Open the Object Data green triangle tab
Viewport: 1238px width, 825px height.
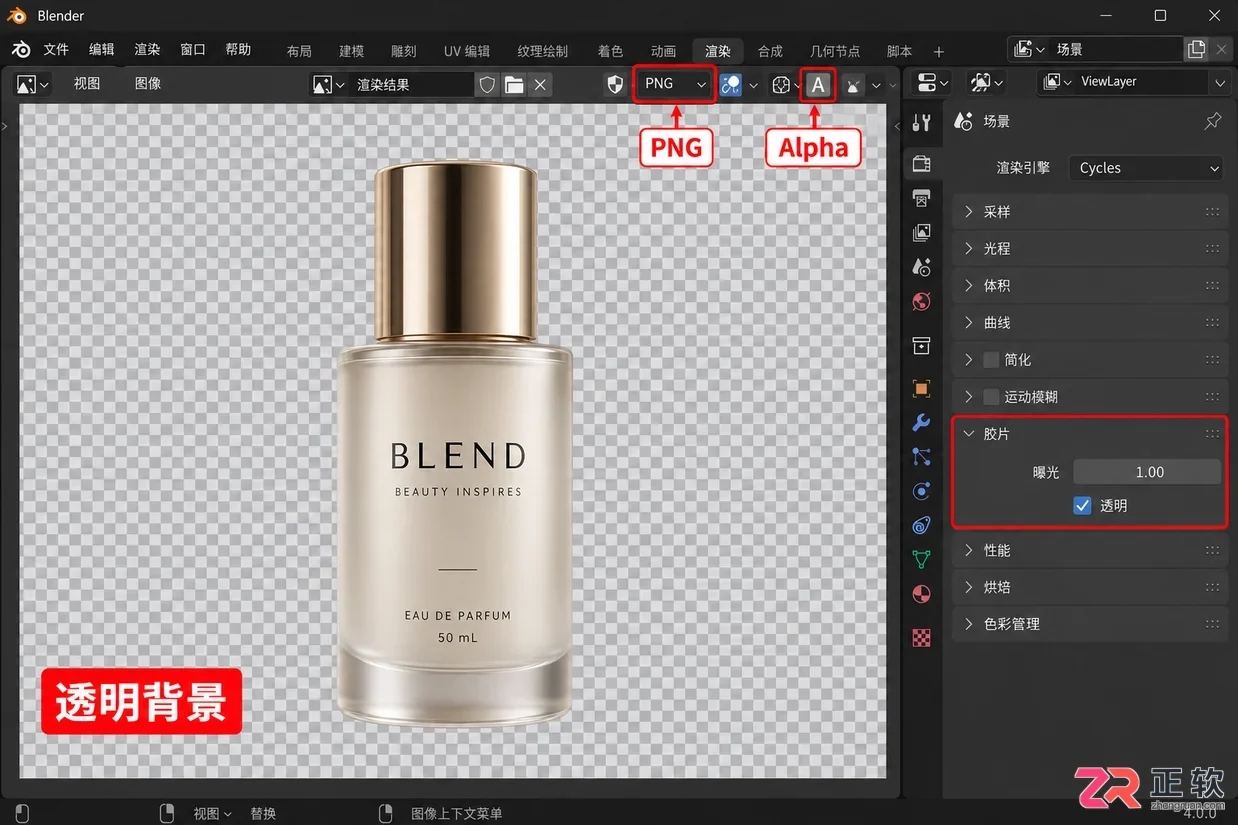(x=922, y=560)
